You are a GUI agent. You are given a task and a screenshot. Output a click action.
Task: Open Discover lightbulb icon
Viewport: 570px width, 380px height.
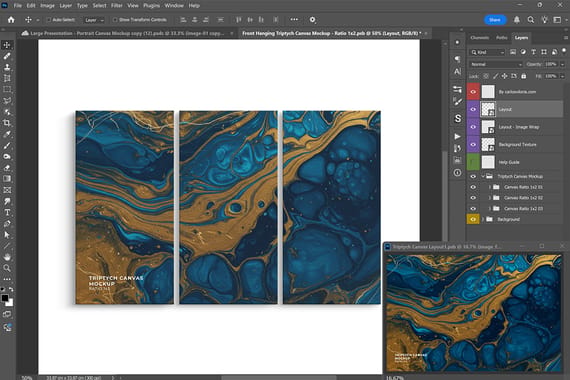point(544,20)
